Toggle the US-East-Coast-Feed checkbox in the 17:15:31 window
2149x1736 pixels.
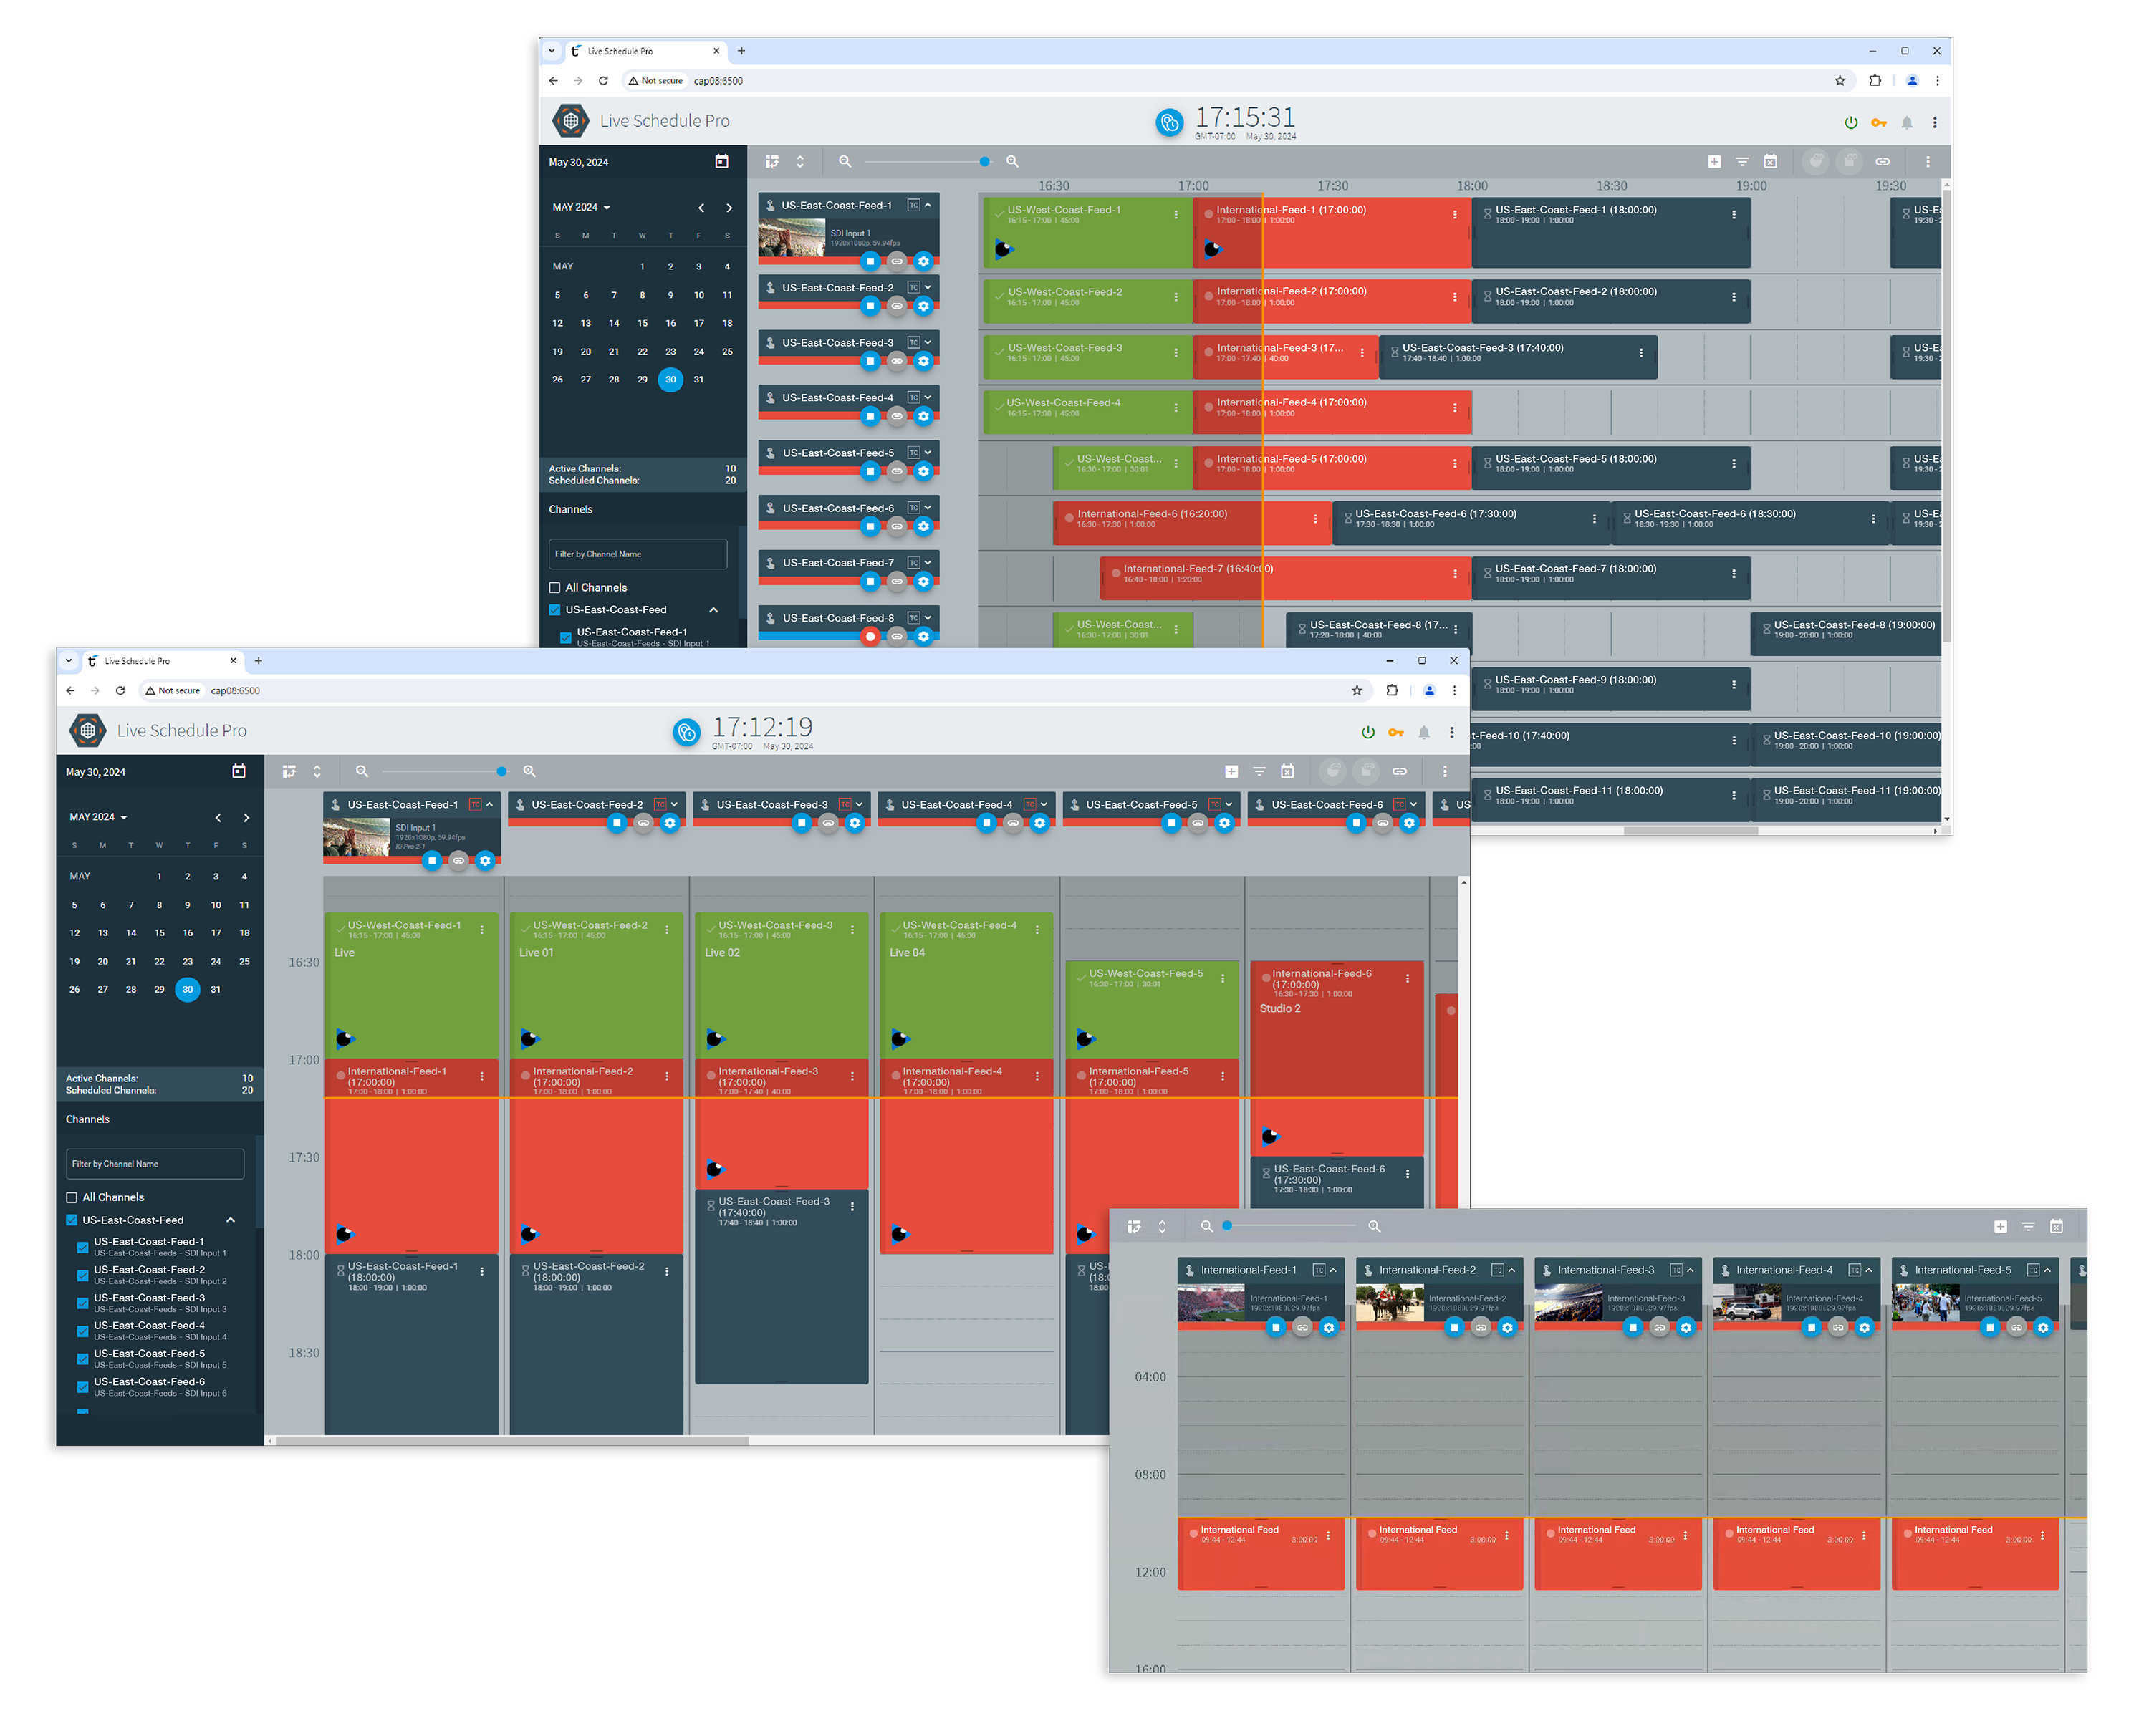[x=555, y=610]
